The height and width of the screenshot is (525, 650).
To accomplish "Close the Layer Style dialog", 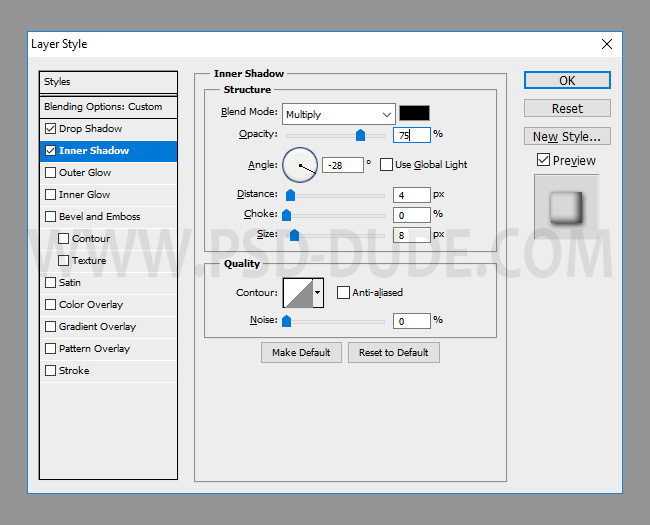I will point(606,44).
